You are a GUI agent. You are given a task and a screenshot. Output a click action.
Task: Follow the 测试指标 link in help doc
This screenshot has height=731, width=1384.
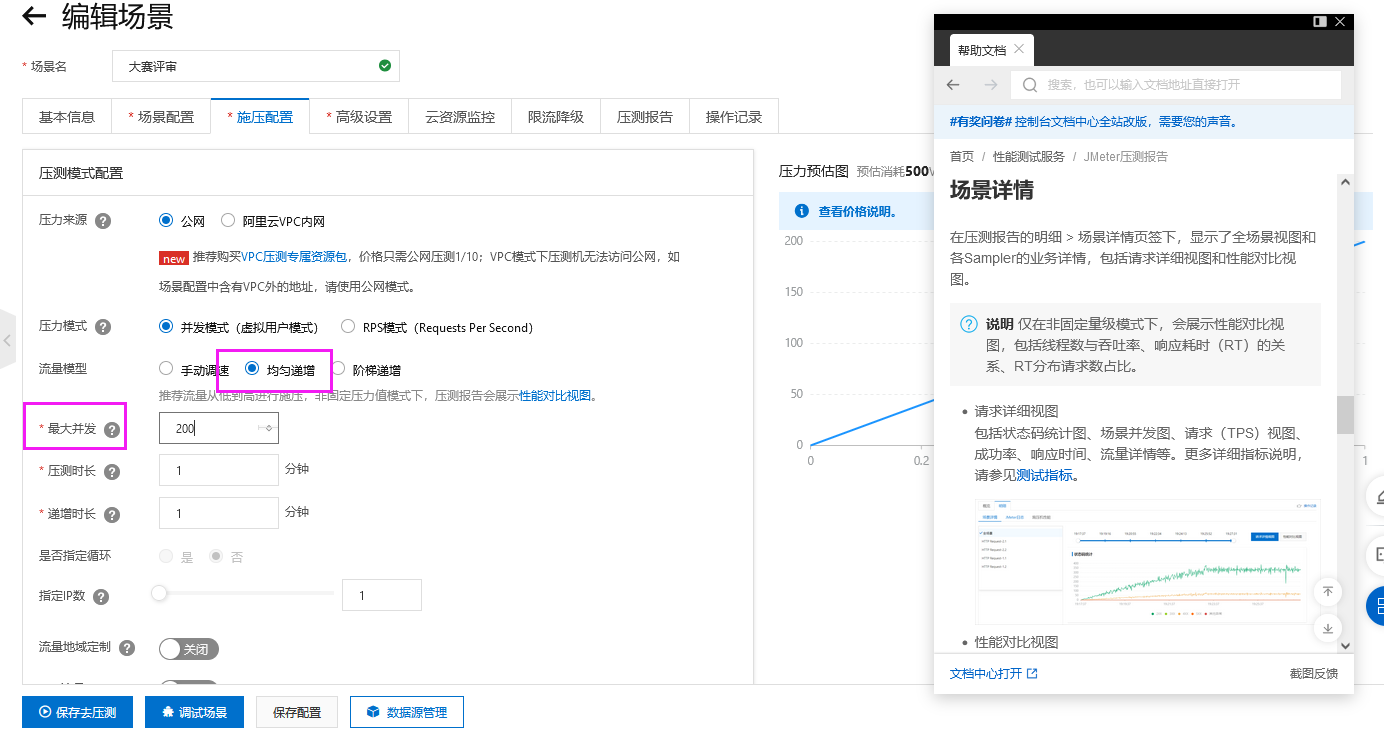click(x=1044, y=475)
